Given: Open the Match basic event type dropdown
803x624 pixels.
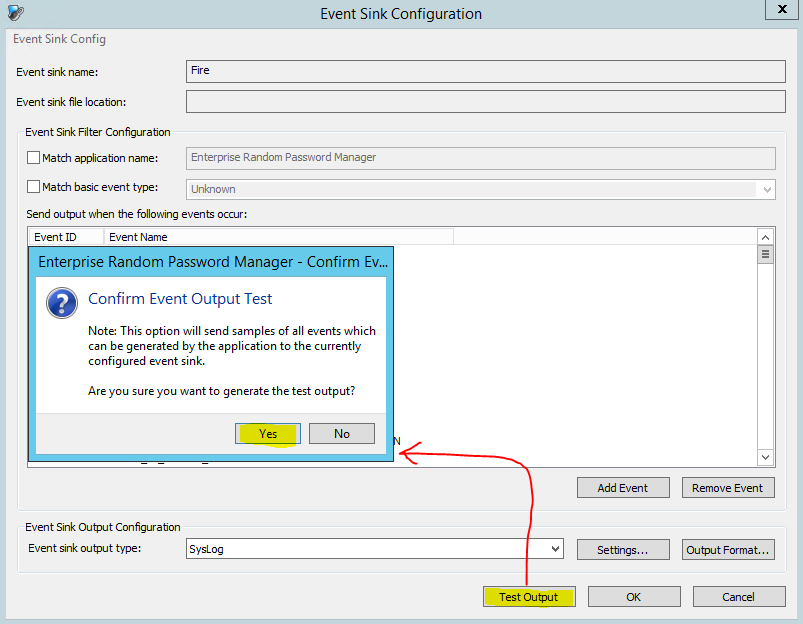Looking at the screenshot, I should point(766,190).
